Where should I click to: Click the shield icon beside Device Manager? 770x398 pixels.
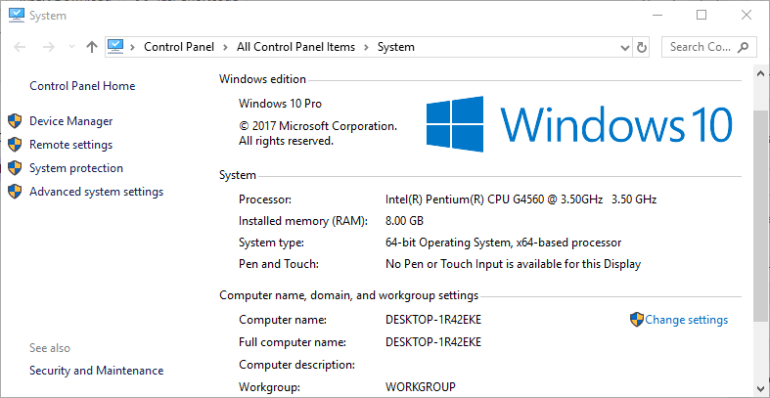pos(15,121)
